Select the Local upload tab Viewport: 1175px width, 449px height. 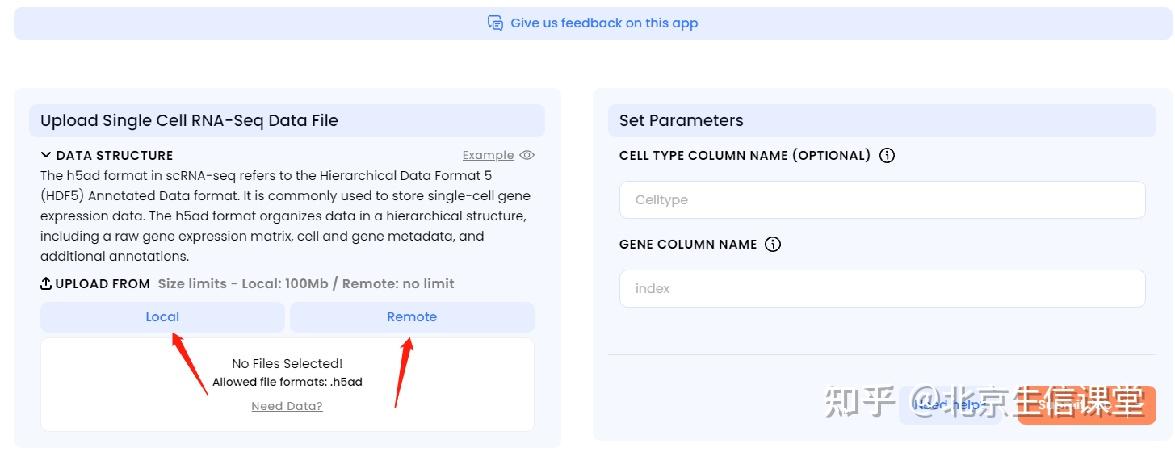(162, 317)
